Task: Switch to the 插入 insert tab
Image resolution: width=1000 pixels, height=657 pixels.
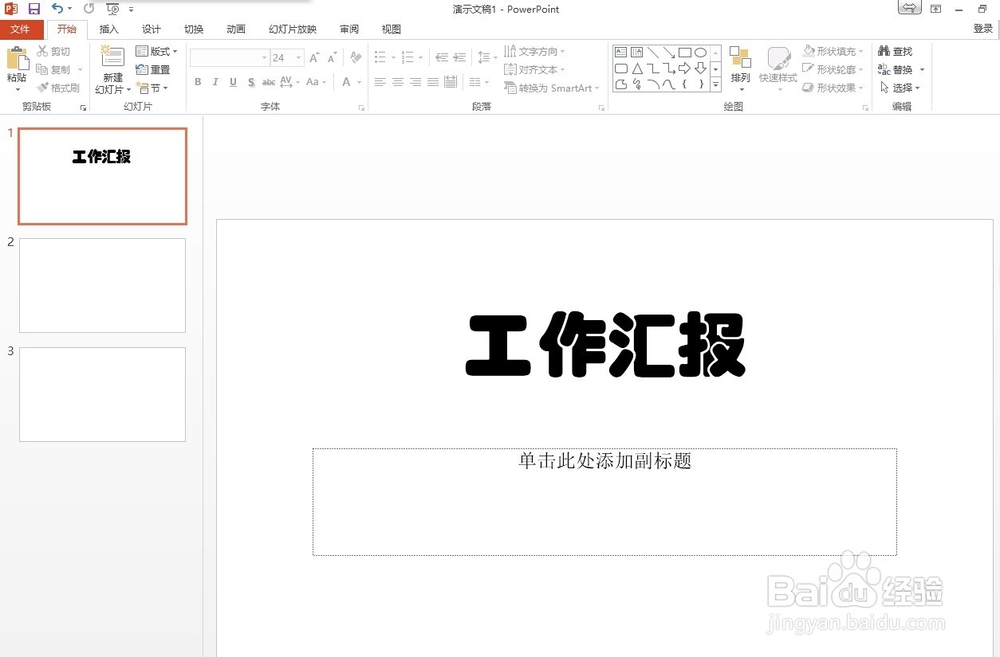Action: [109, 29]
